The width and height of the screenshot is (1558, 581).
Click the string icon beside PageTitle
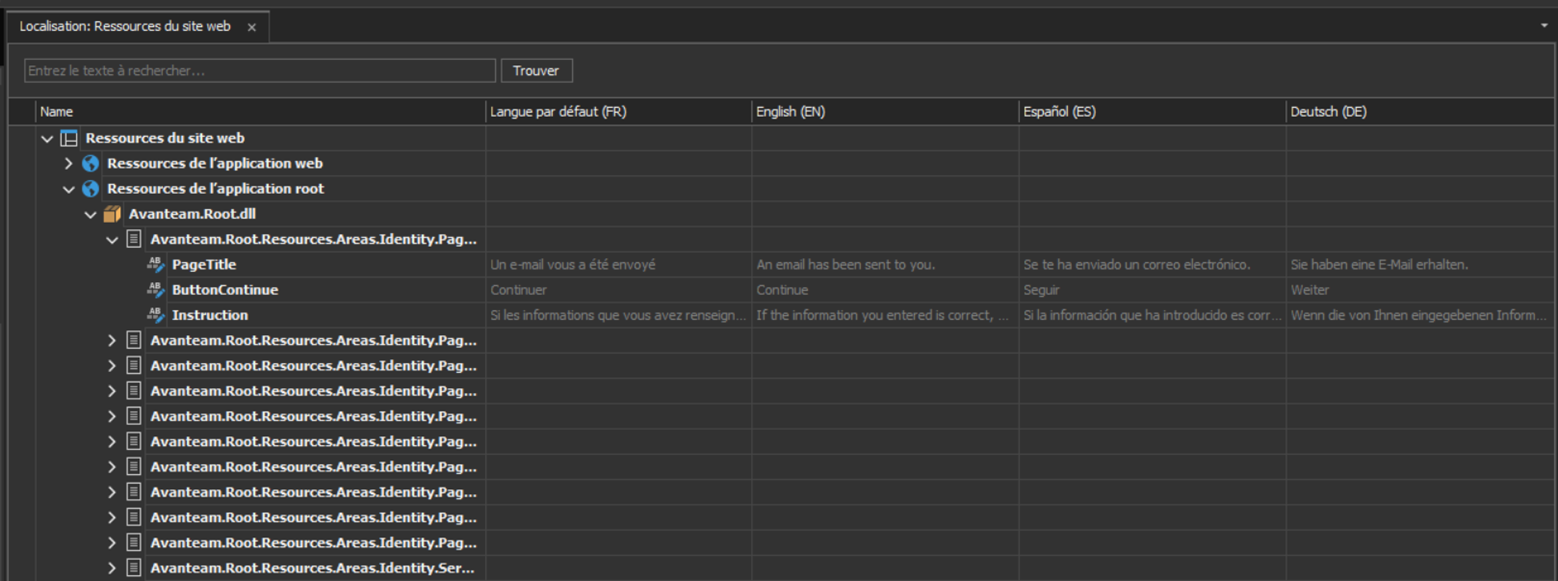coord(156,265)
